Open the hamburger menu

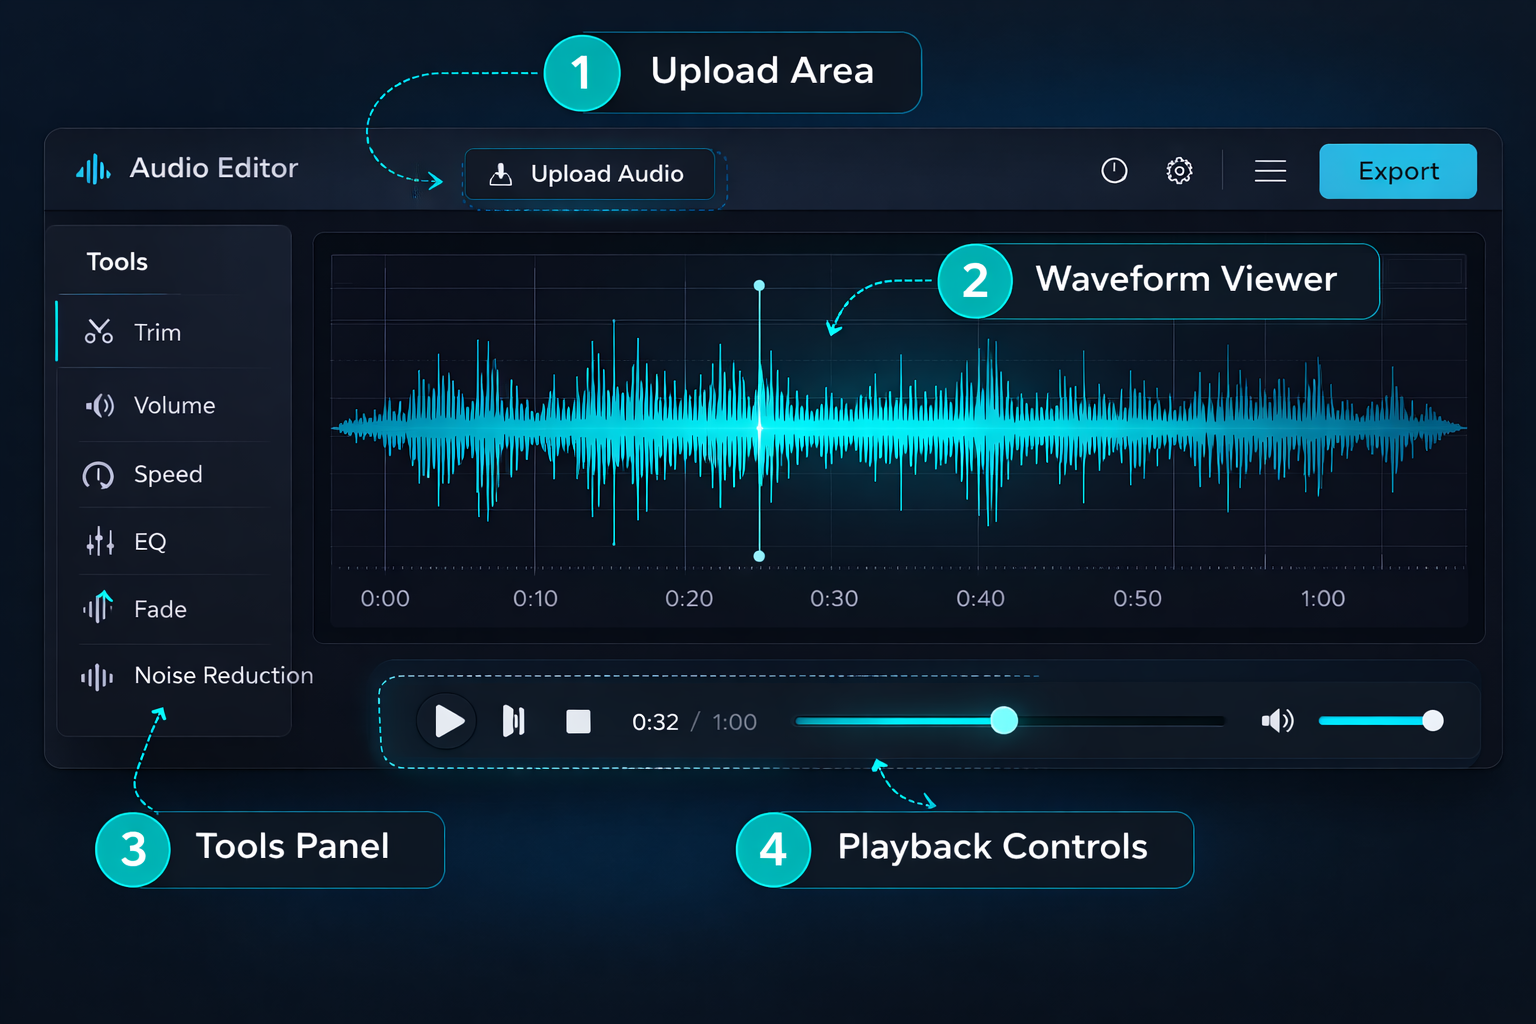(1270, 170)
